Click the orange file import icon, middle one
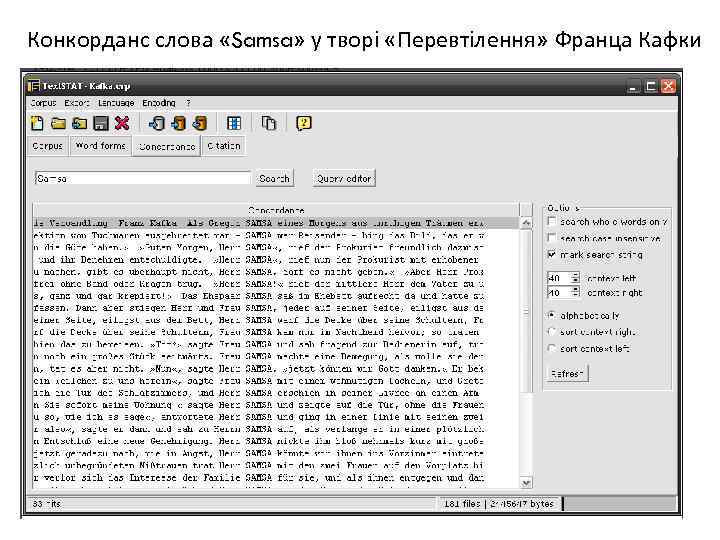Screen dimensions: 720x540 point(178,123)
